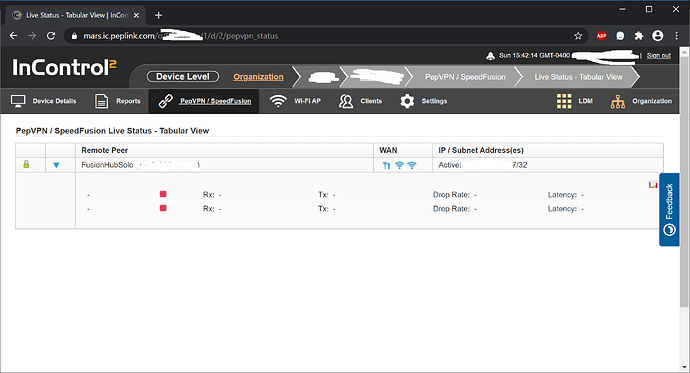Click the green lock icon for FusionHubSolo

tap(26, 165)
